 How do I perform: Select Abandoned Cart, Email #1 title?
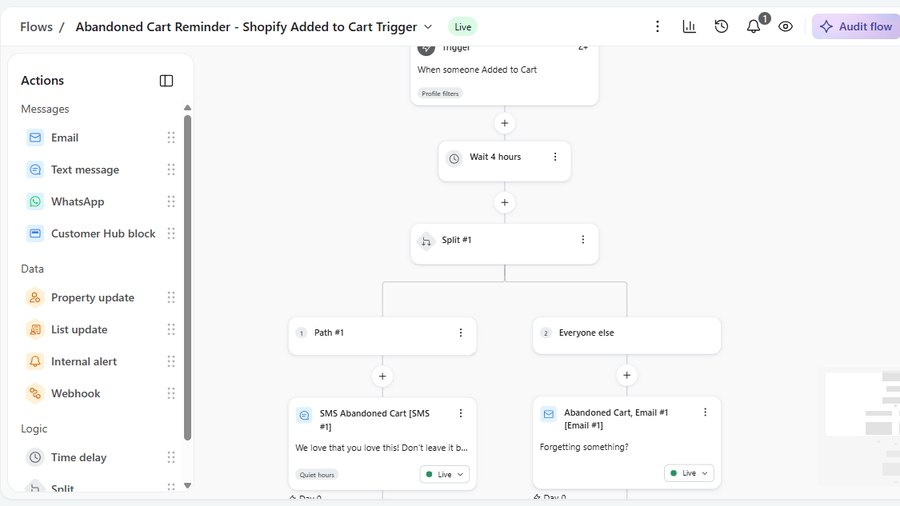tap(616, 419)
